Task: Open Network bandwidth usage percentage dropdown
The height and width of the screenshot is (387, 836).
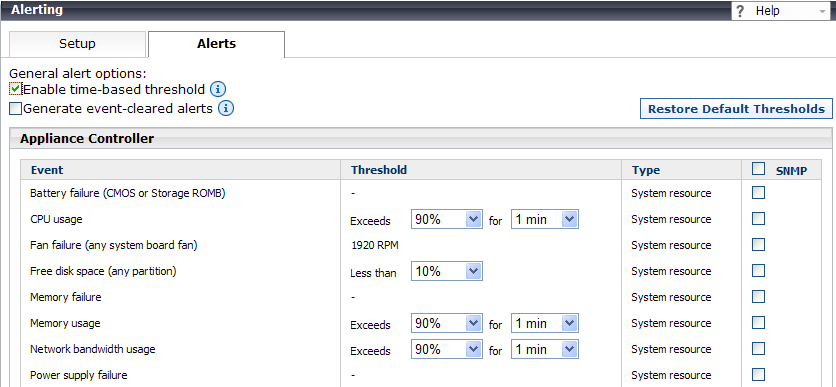Action: [447, 350]
